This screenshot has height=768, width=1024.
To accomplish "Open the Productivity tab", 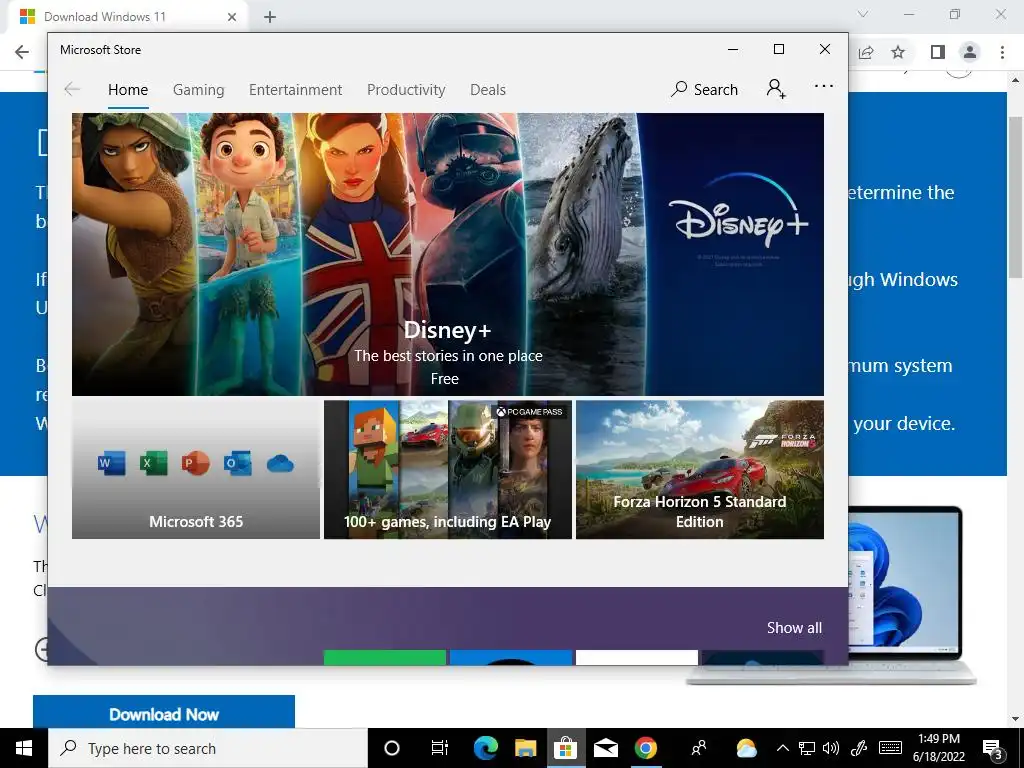I will coord(406,89).
